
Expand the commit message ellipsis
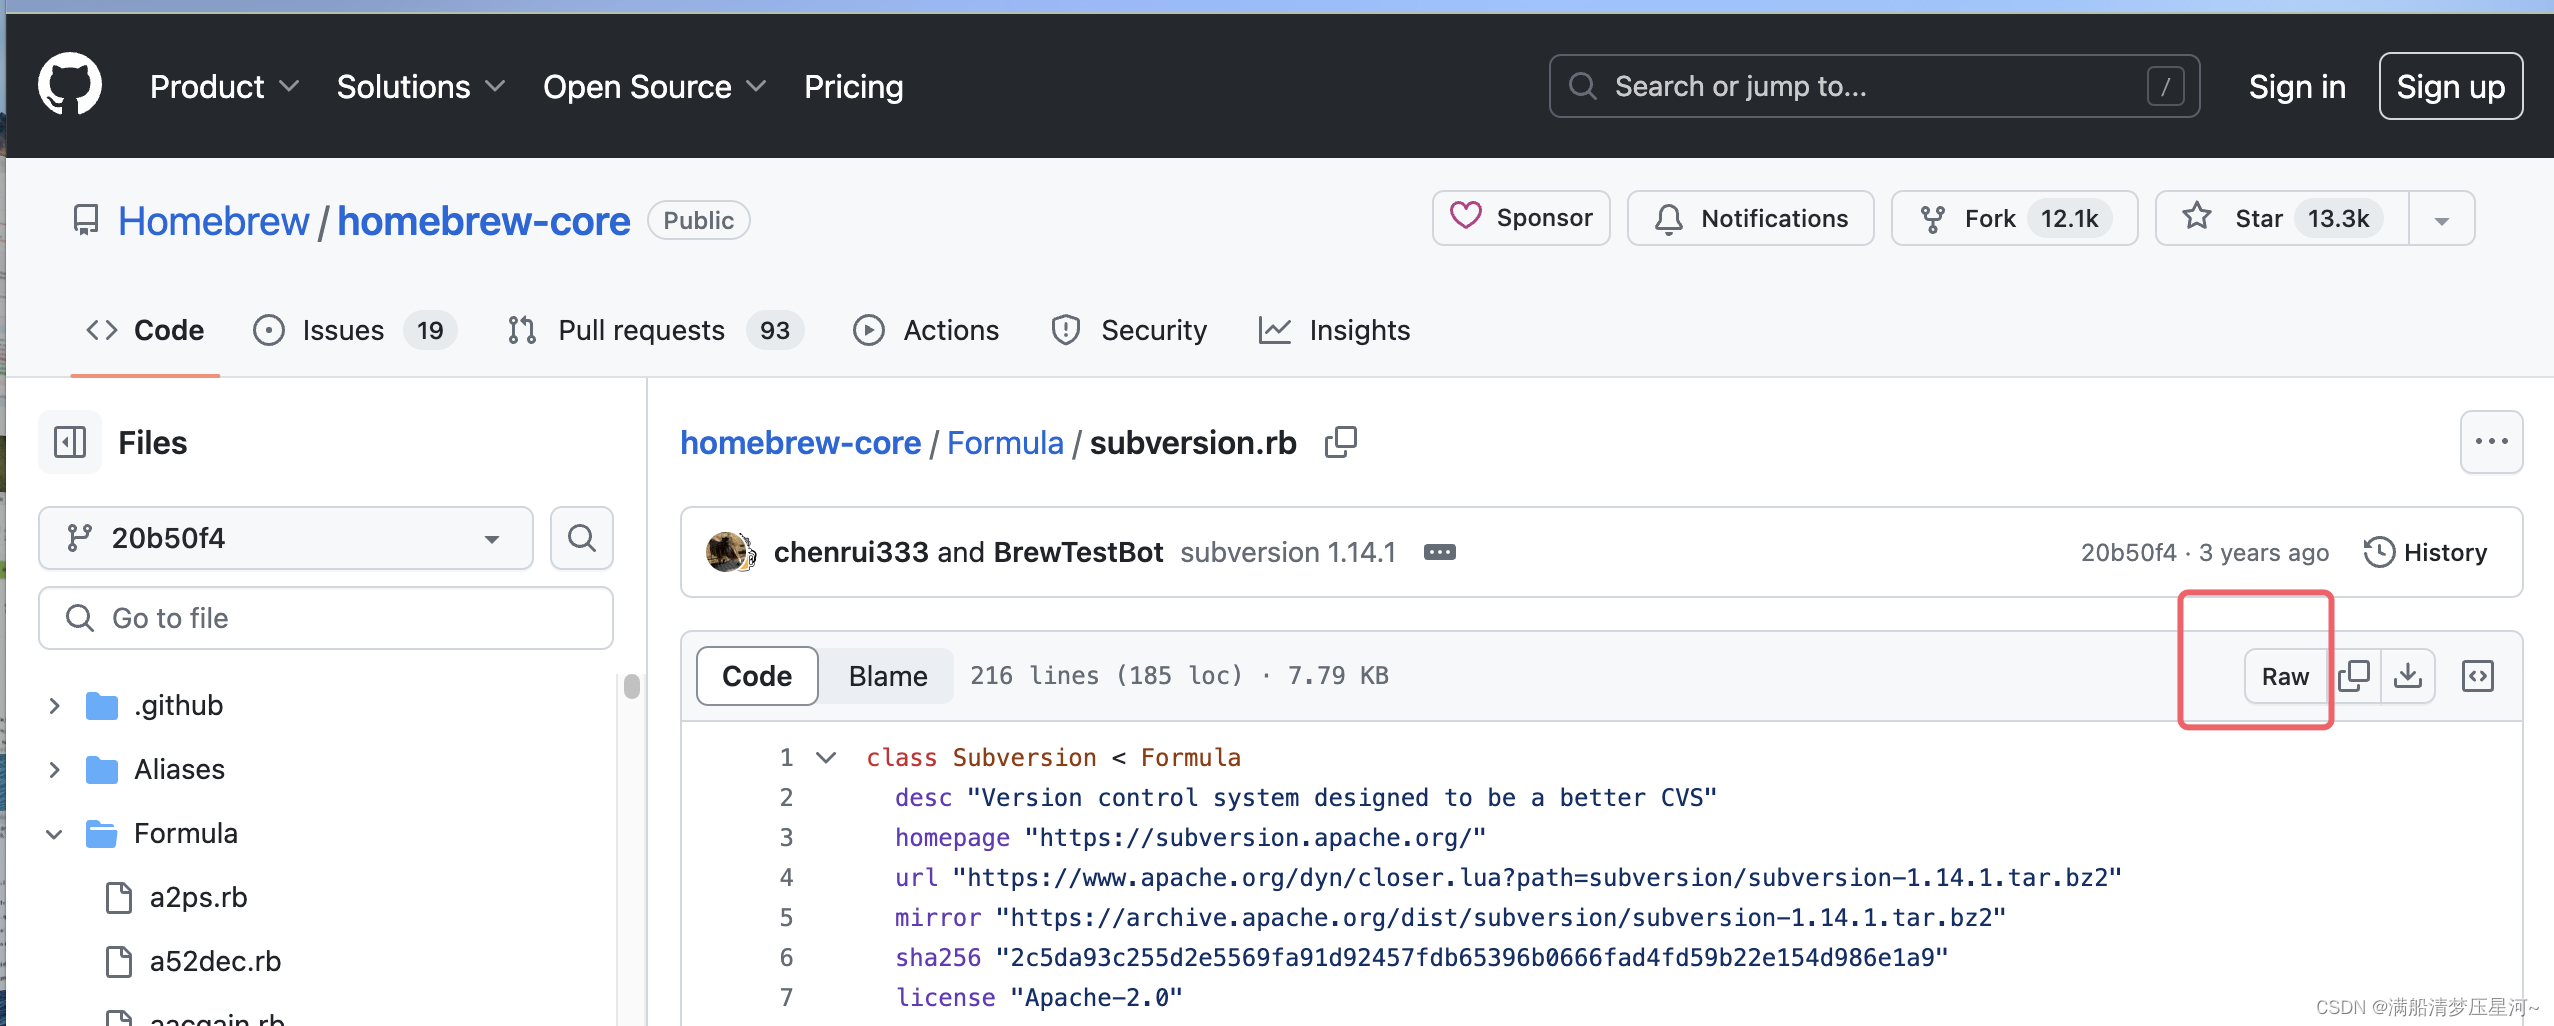(1439, 552)
